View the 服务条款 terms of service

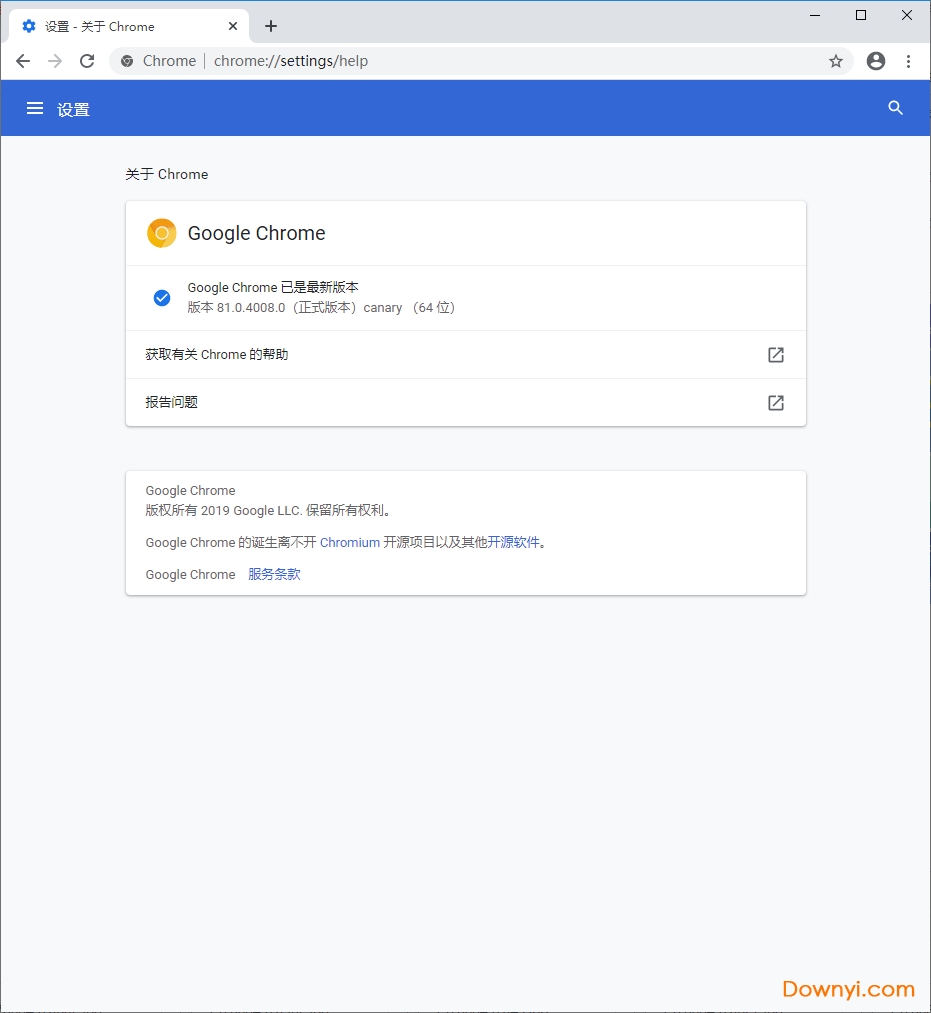coord(273,574)
